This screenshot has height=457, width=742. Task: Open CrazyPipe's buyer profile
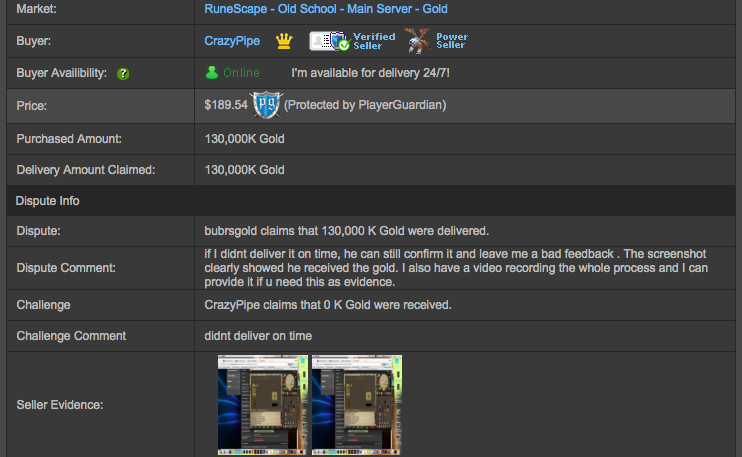(232, 41)
